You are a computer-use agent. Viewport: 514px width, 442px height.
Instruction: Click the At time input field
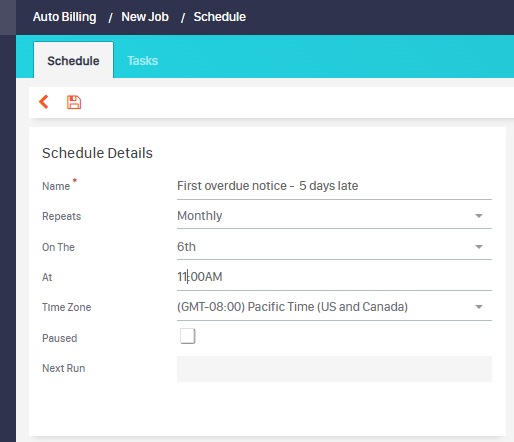point(334,277)
